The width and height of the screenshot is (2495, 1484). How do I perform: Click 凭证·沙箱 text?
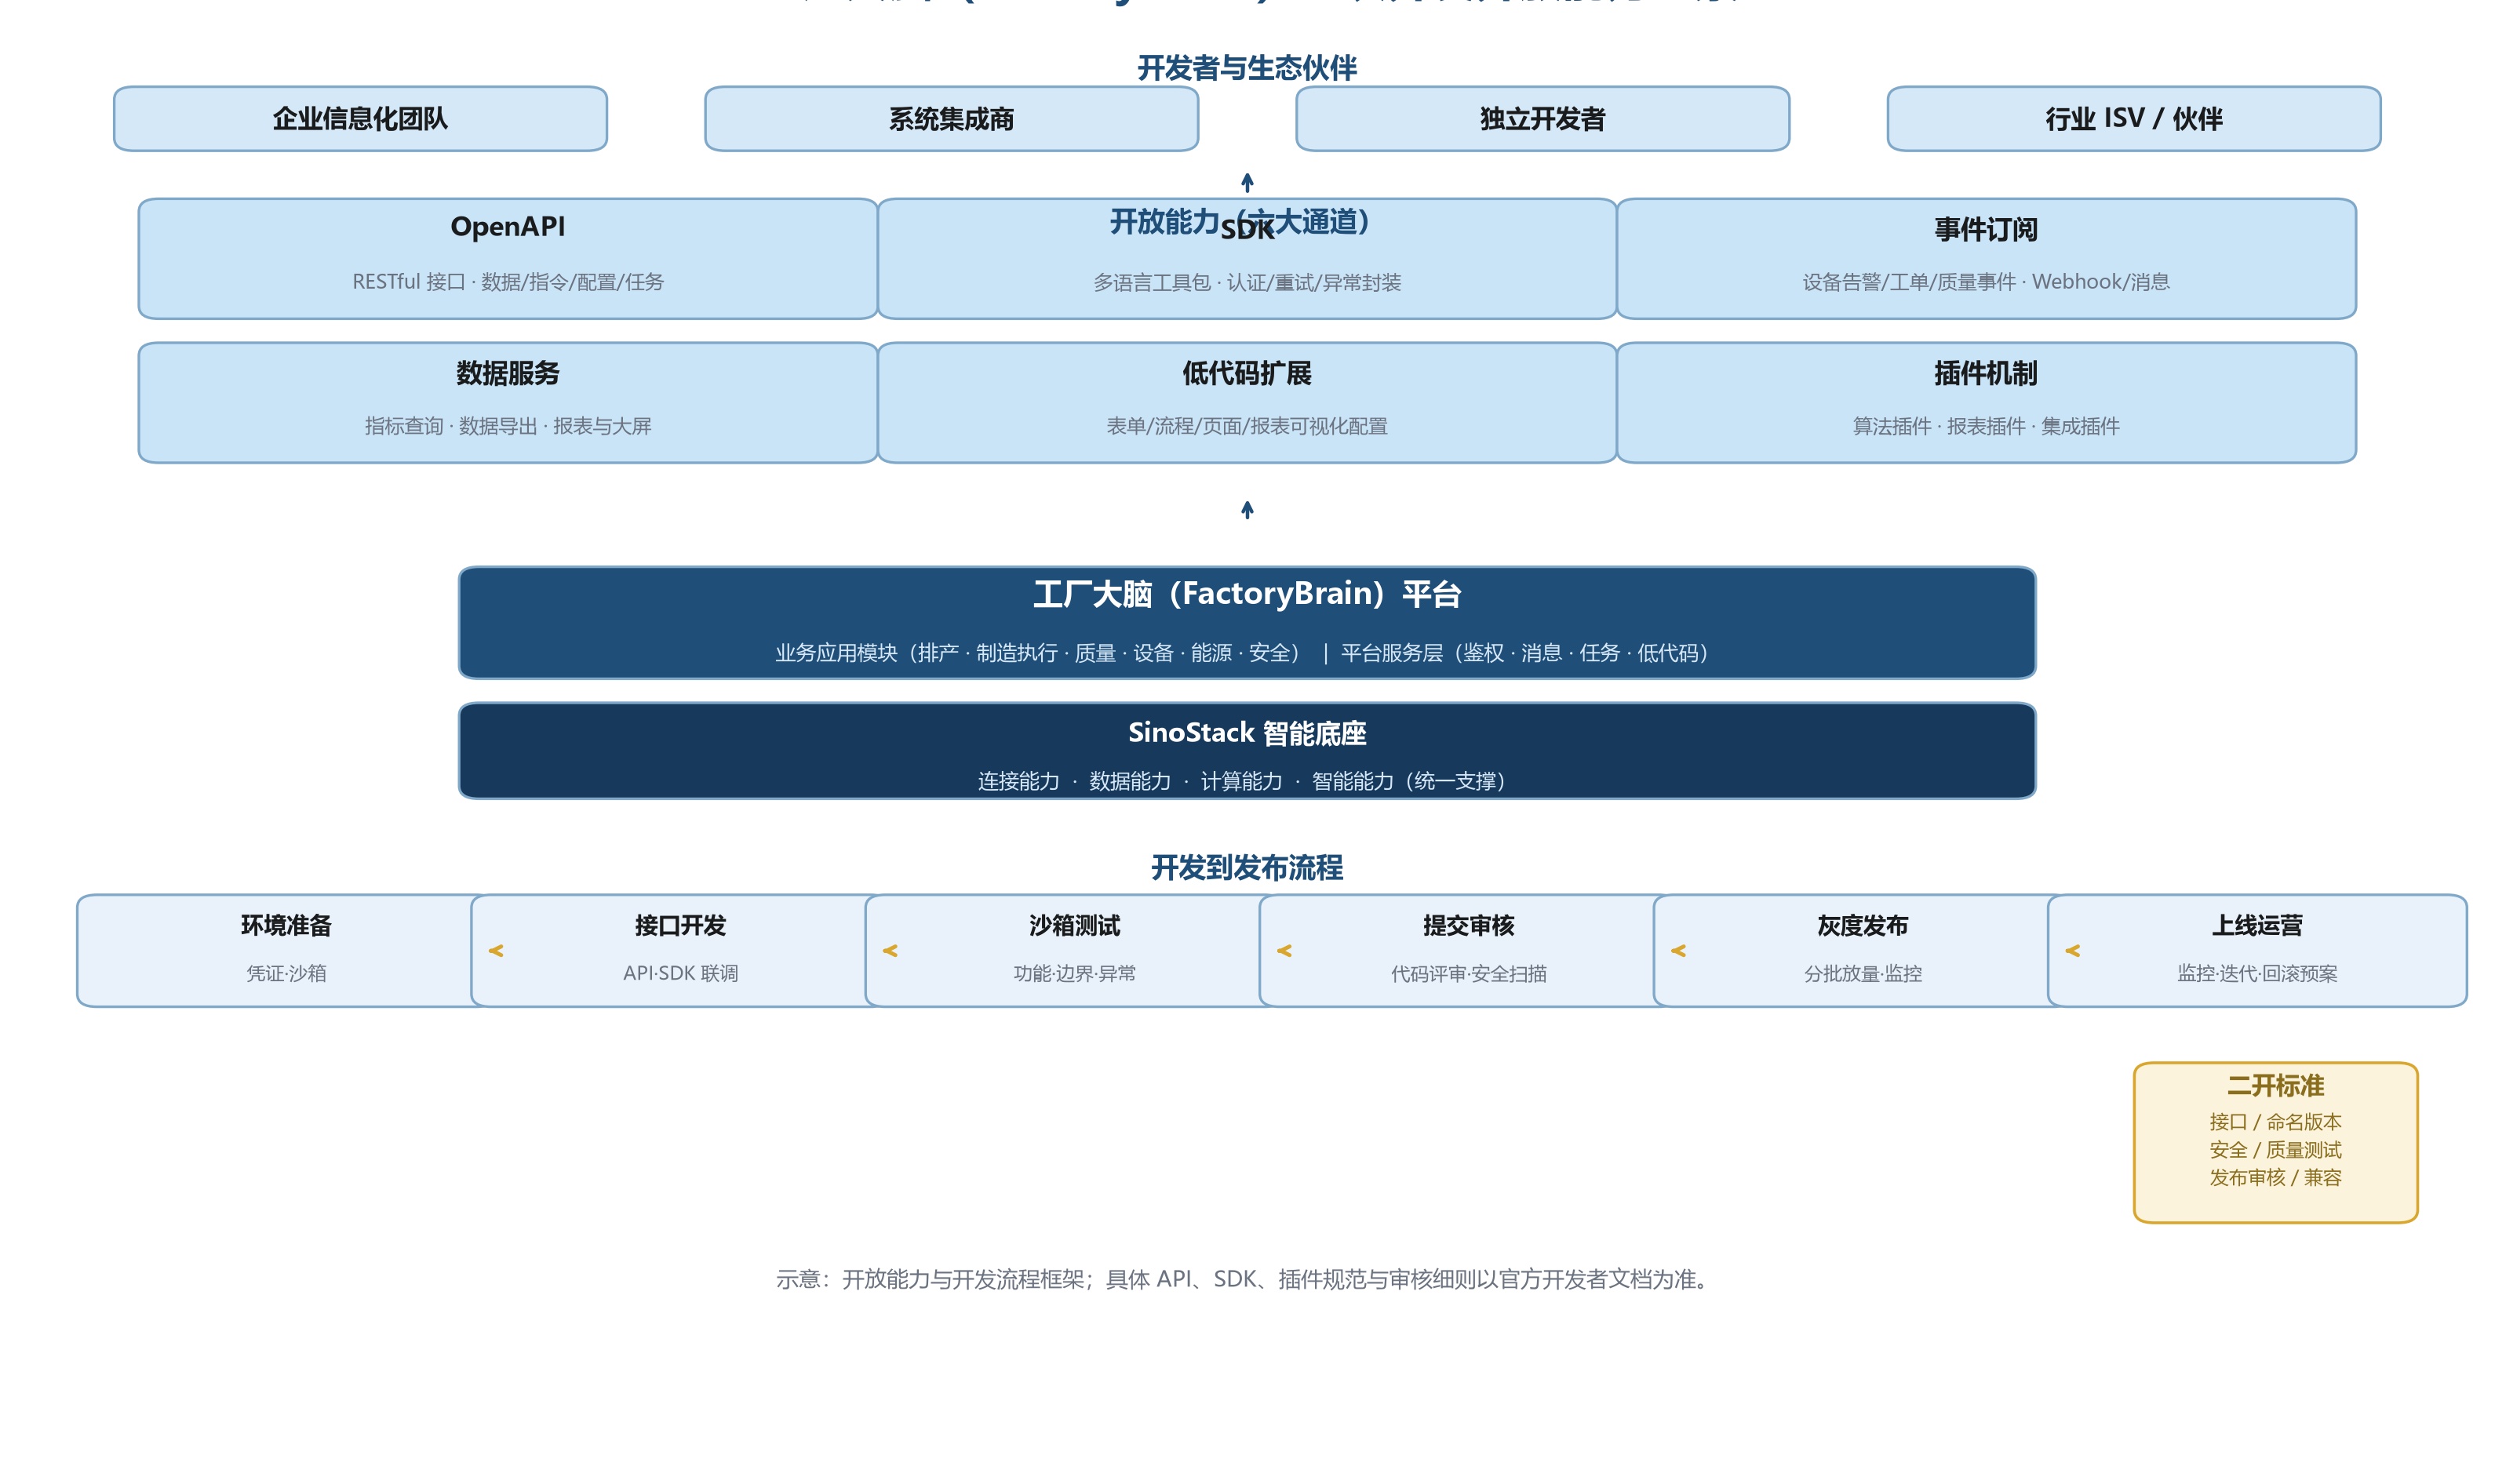[286, 973]
